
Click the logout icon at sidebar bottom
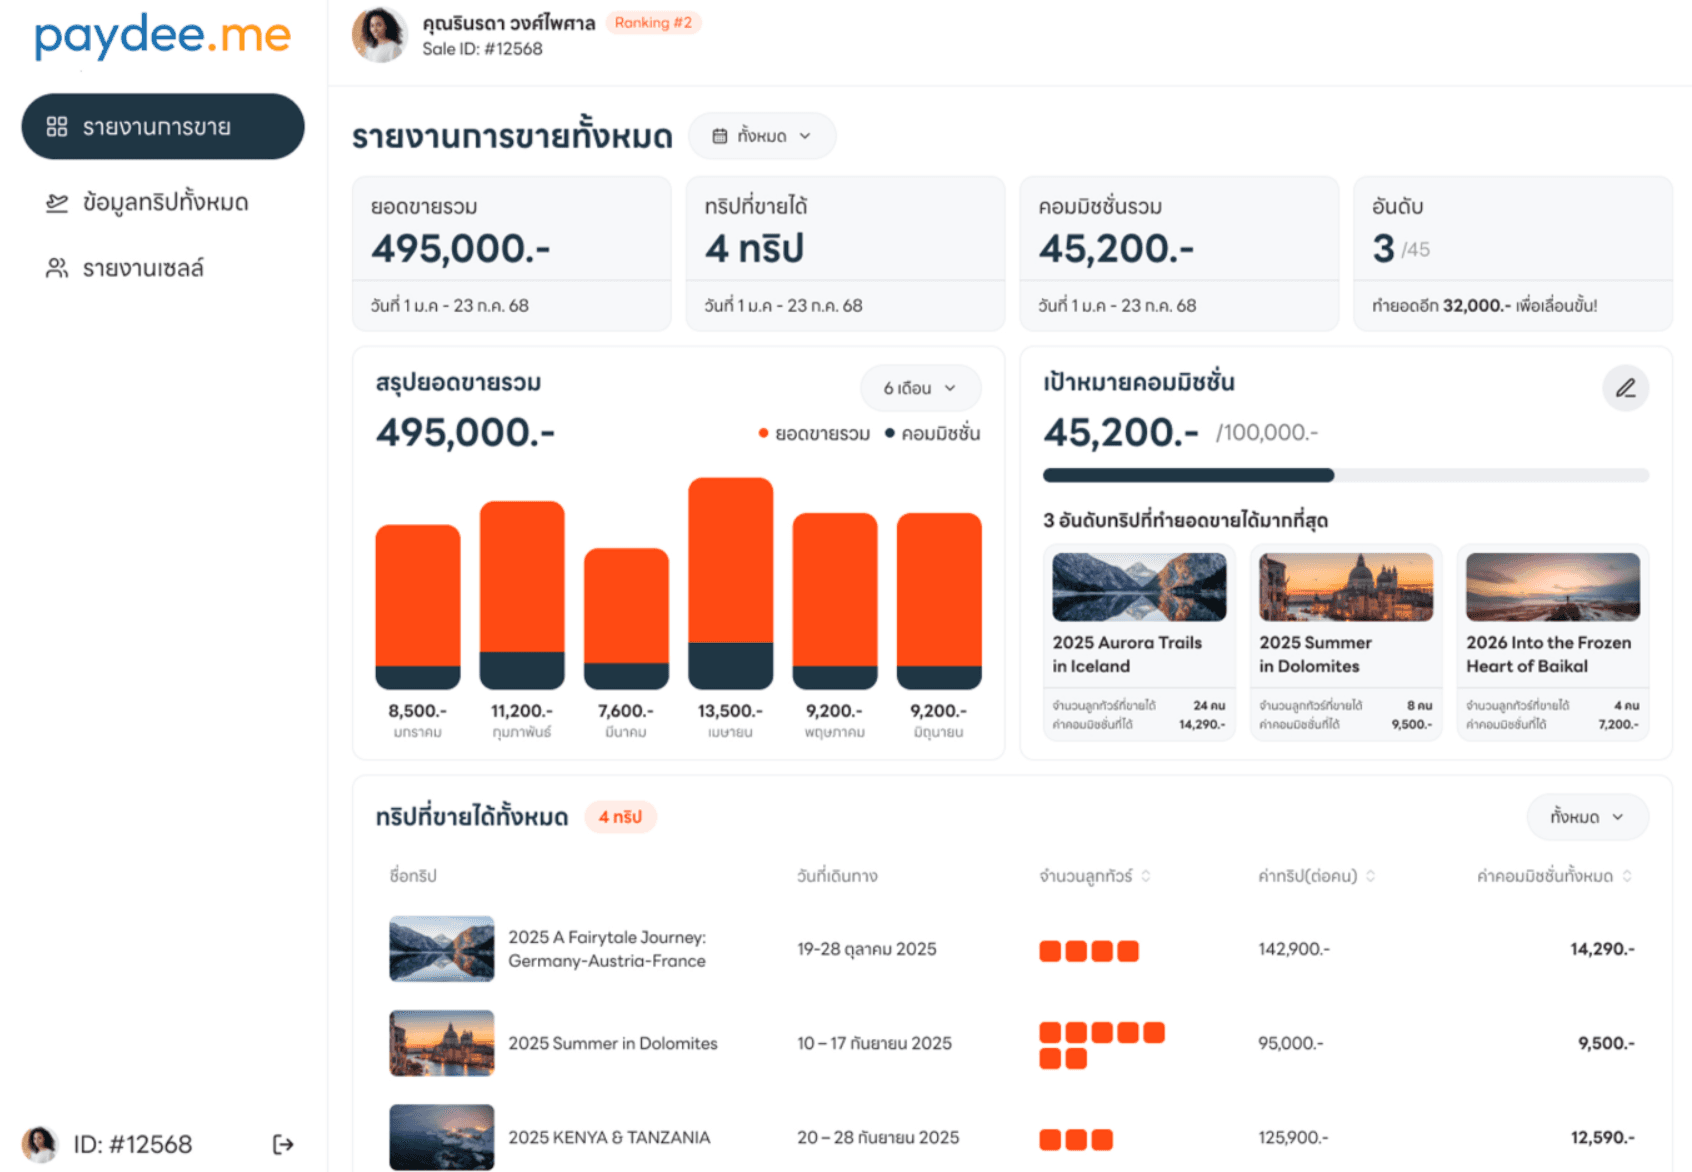click(283, 1143)
